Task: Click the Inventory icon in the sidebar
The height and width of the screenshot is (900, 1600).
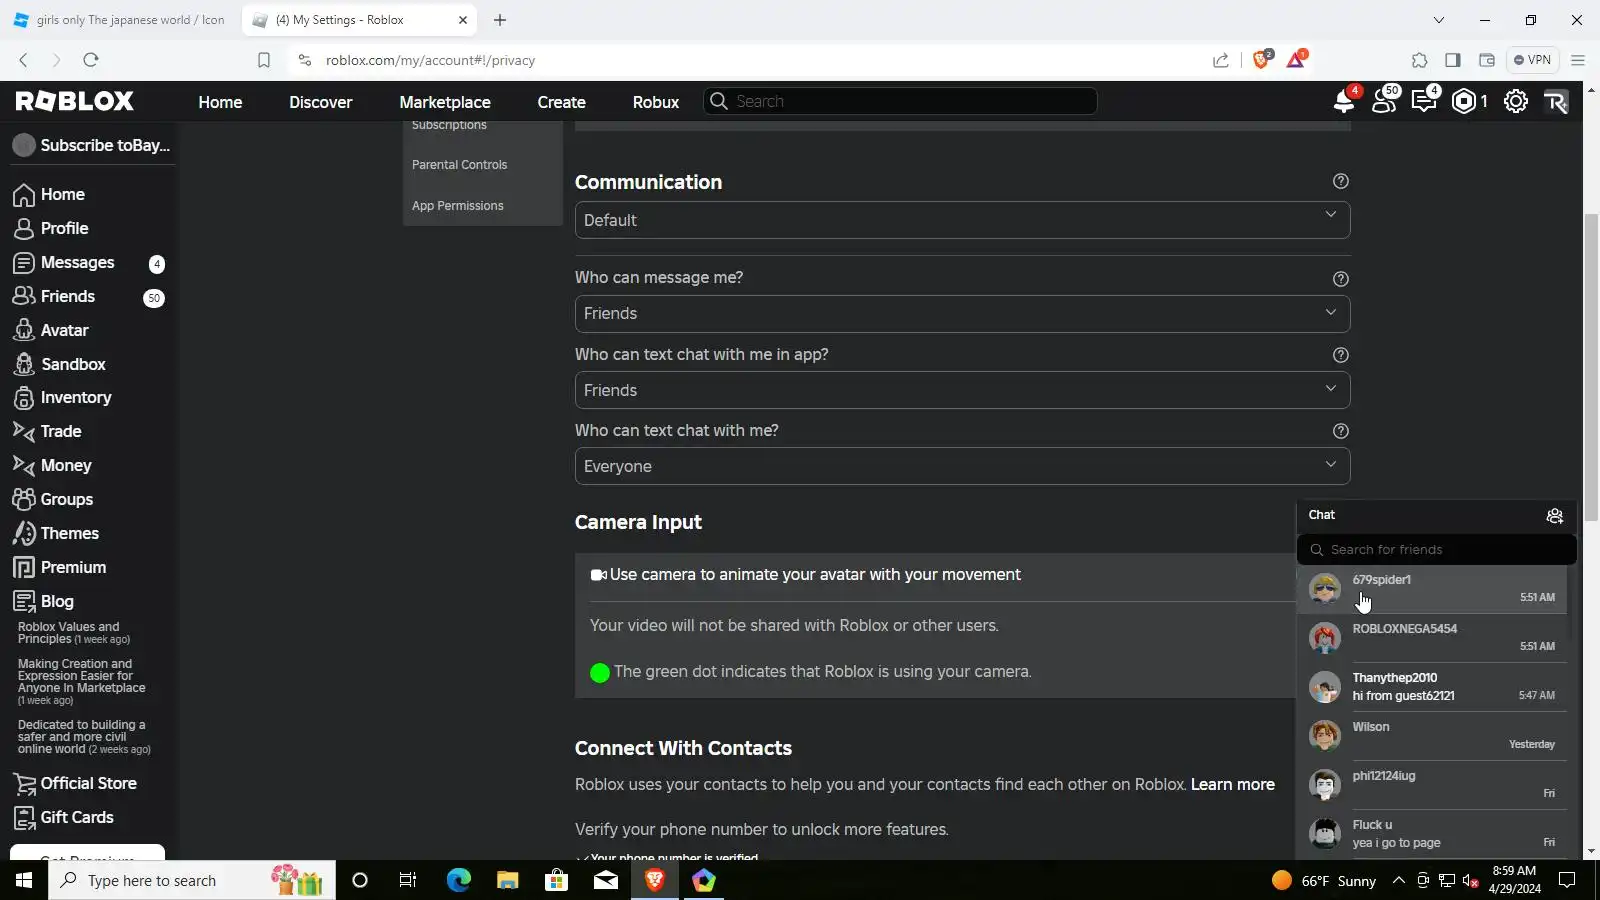Action: [24, 398]
